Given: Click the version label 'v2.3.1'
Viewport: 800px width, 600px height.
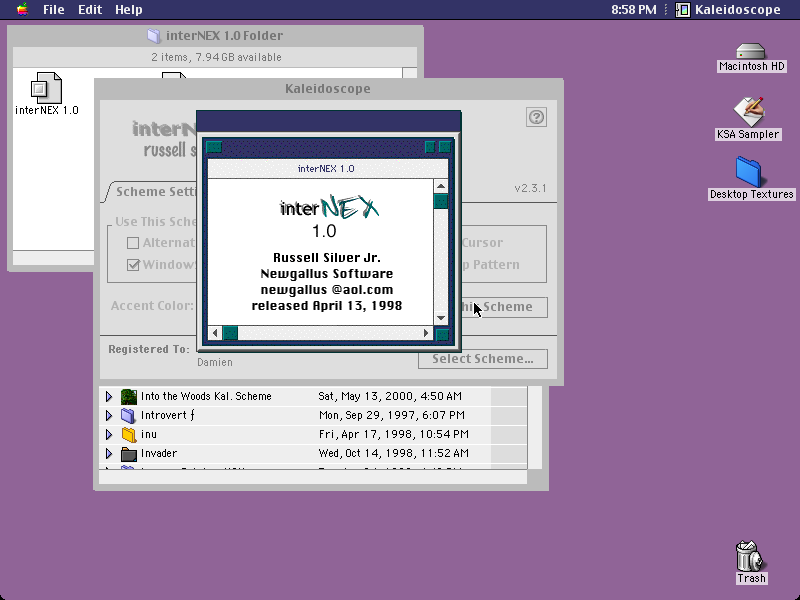Looking at the screenshot, I should (530, 188).
